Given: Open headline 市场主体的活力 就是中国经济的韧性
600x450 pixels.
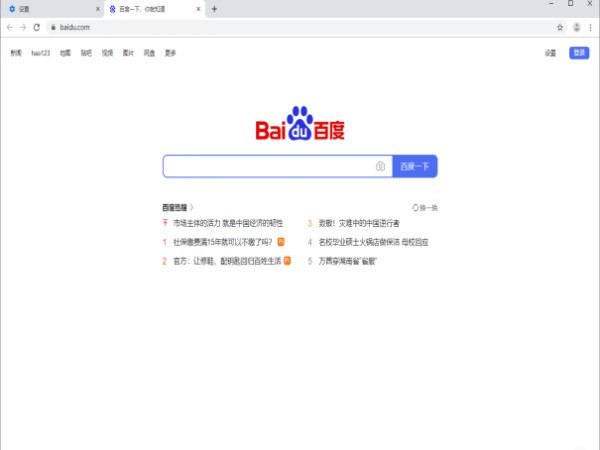Looking at the screenshot, I should click(x=228, y=223).
